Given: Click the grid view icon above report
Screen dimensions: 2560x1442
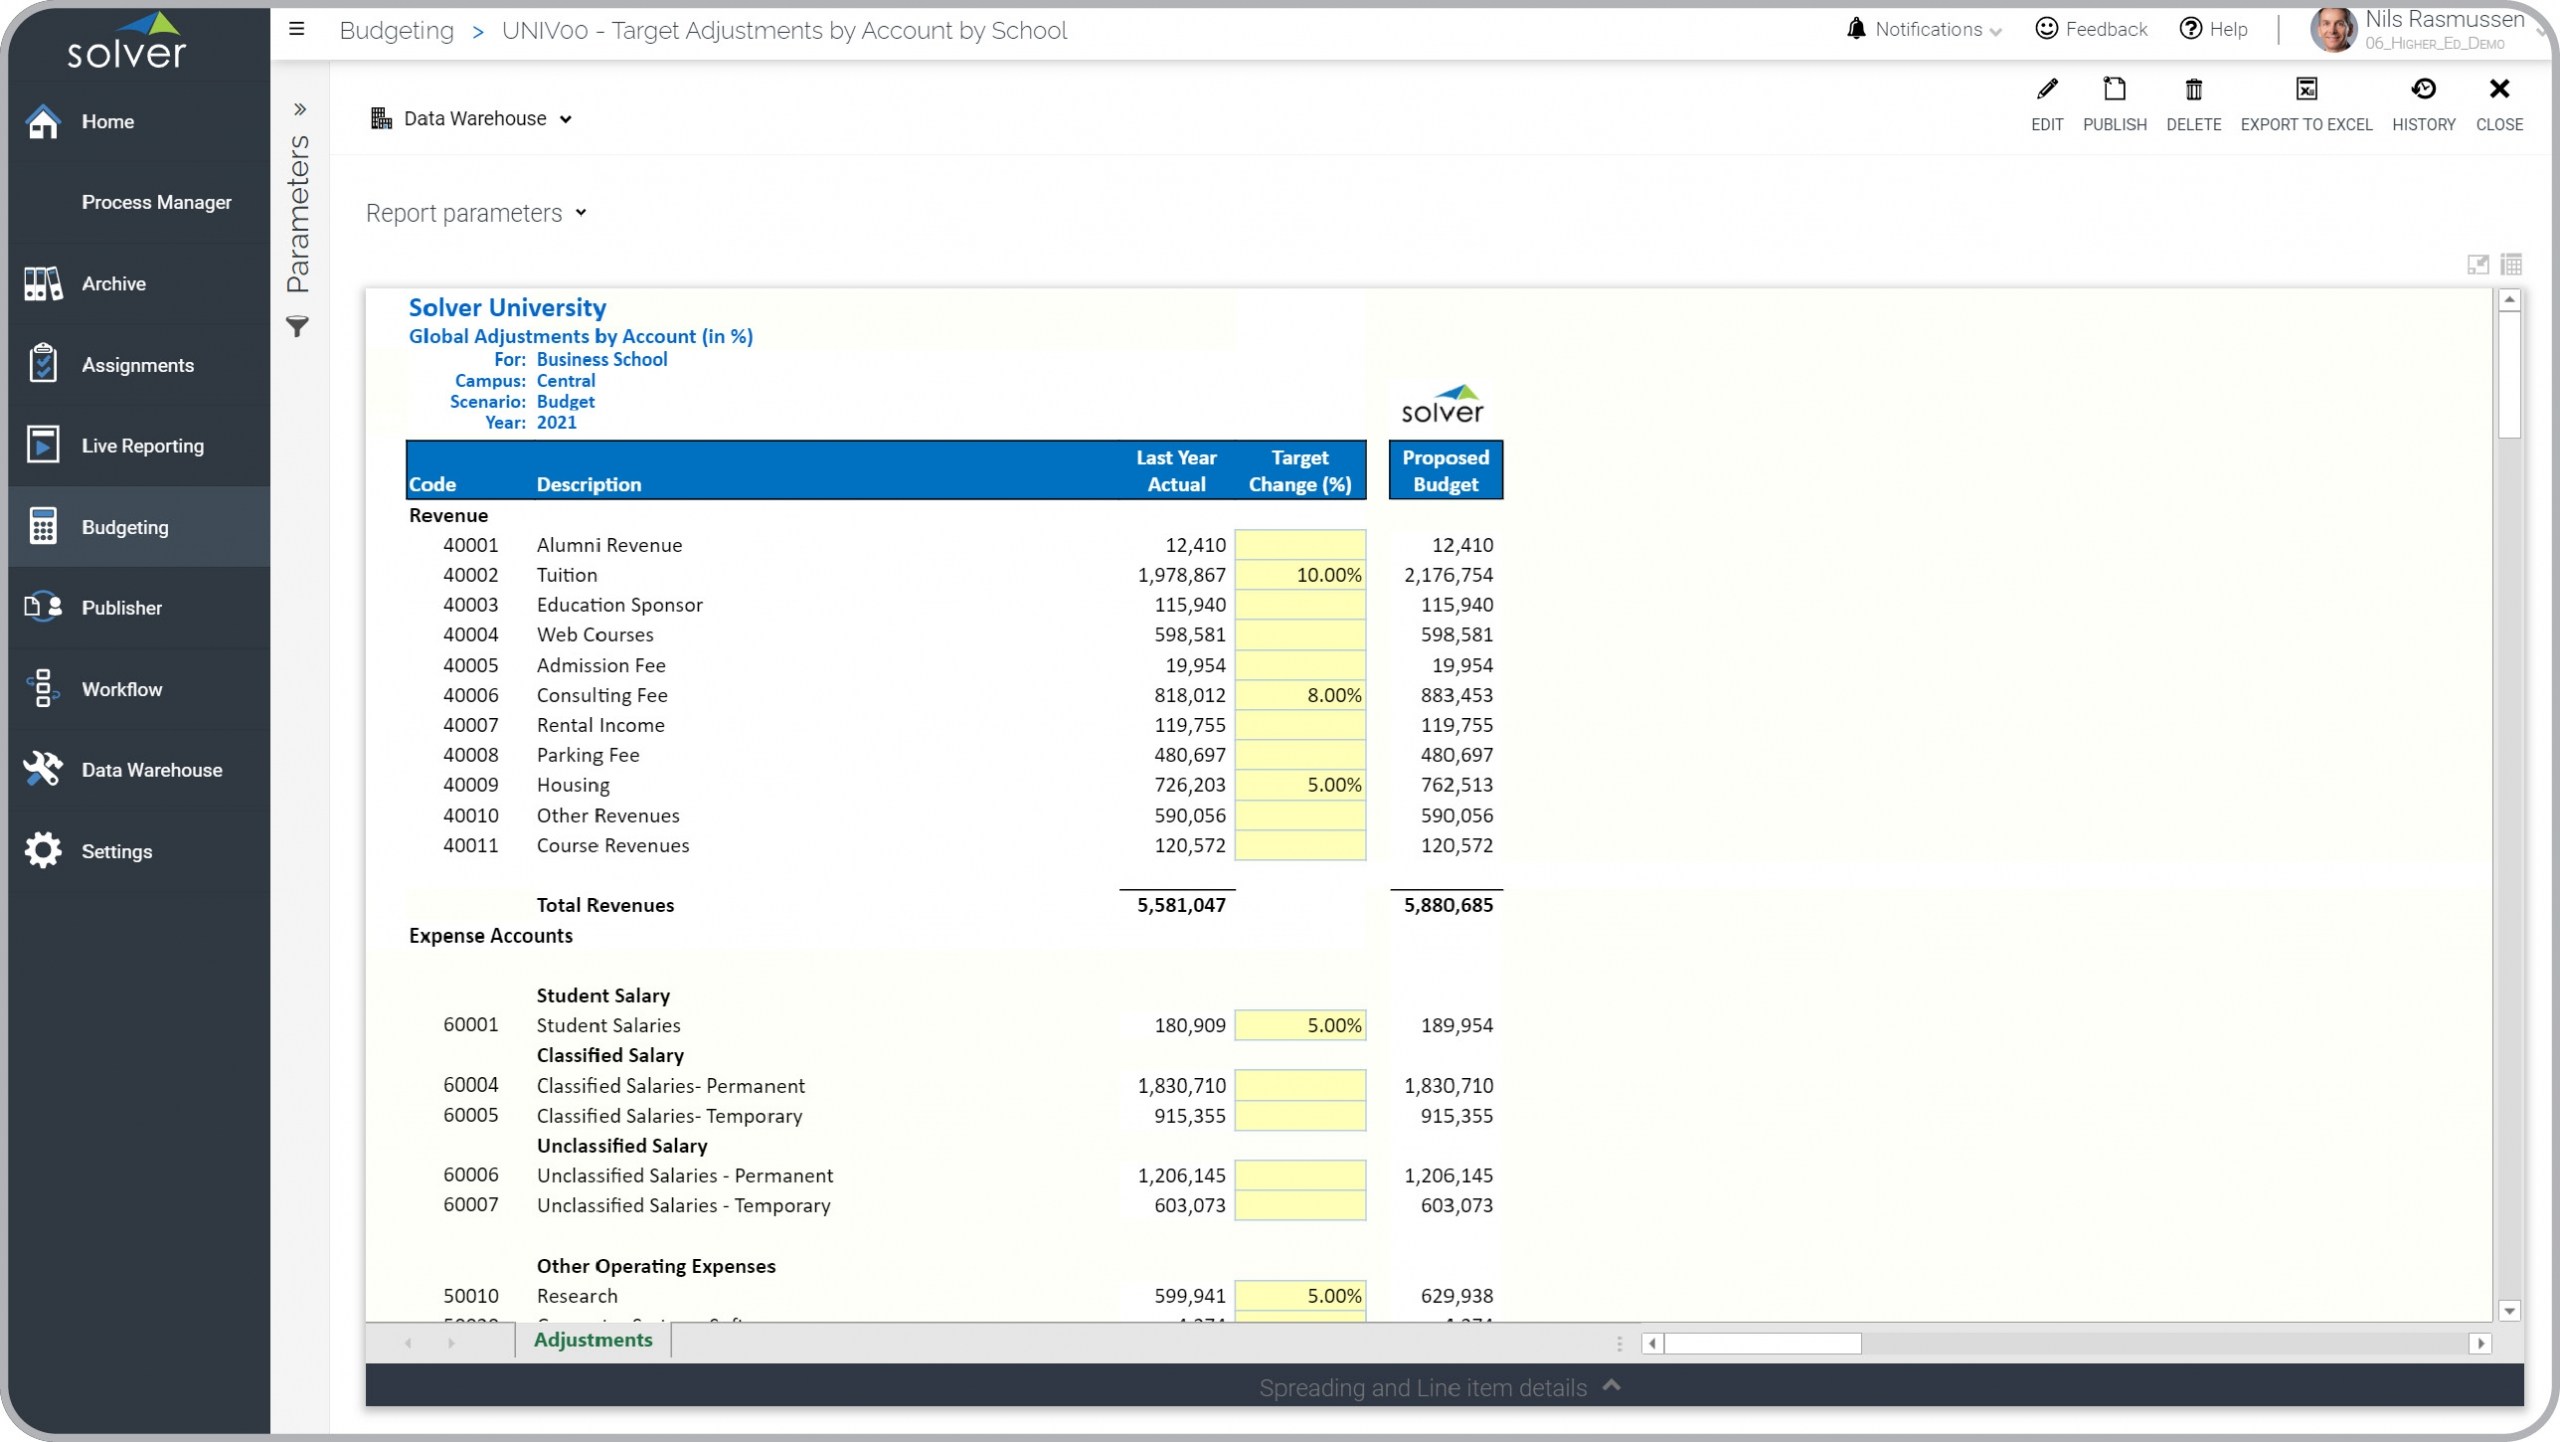Looking at the screenshot, I should [x=2510, y=265].
